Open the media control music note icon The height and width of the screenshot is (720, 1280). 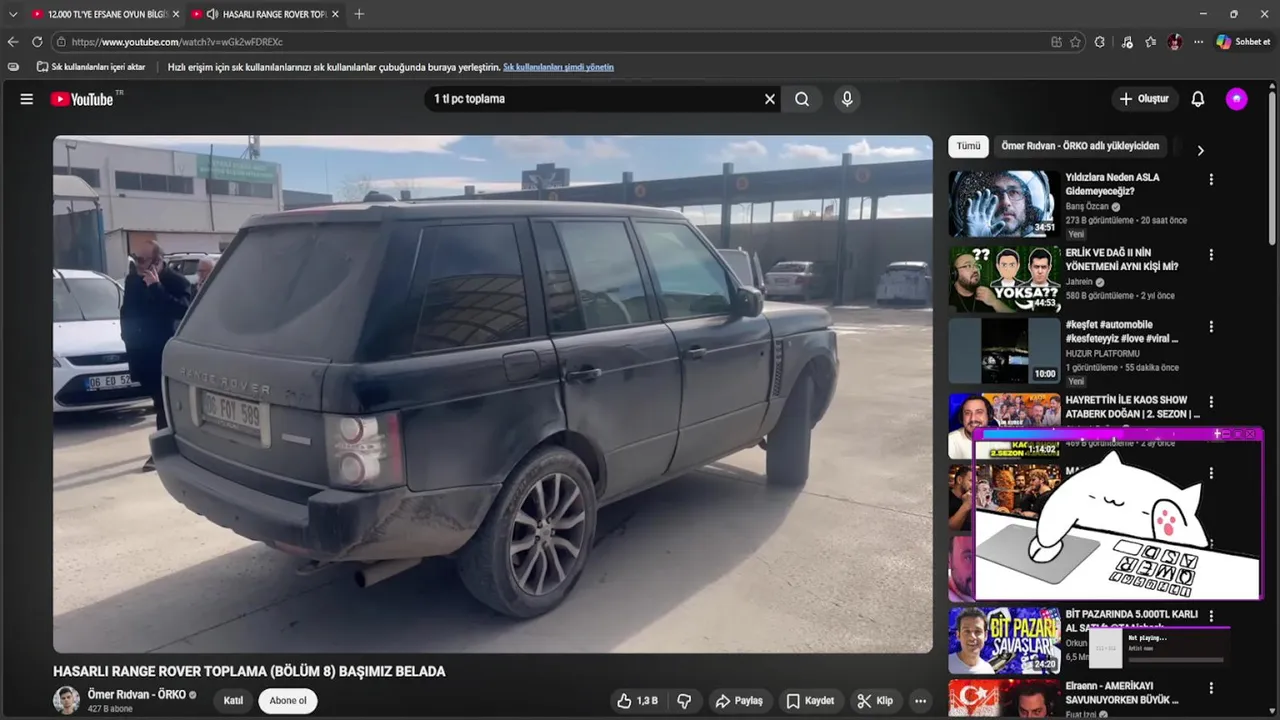[x=1127, y=42]
